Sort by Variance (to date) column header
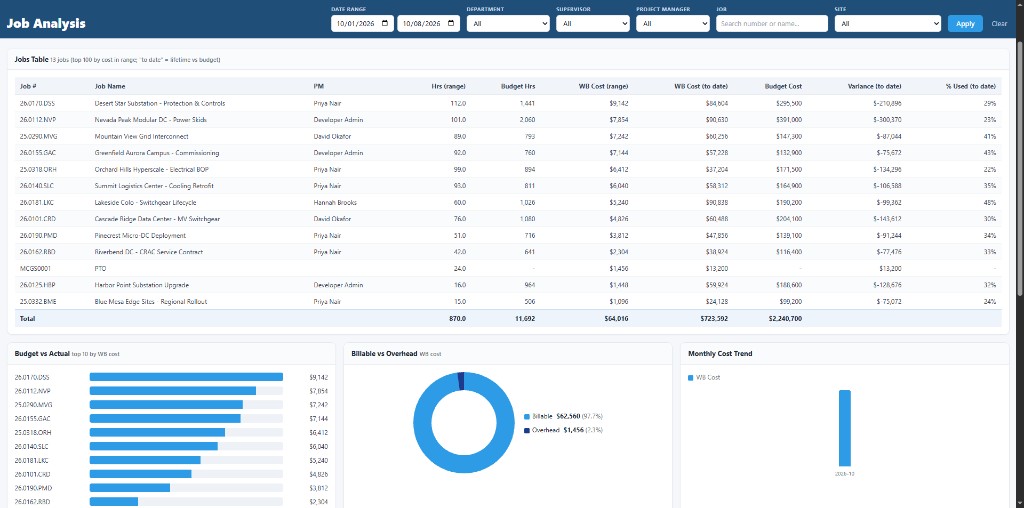 coord(874,86)
